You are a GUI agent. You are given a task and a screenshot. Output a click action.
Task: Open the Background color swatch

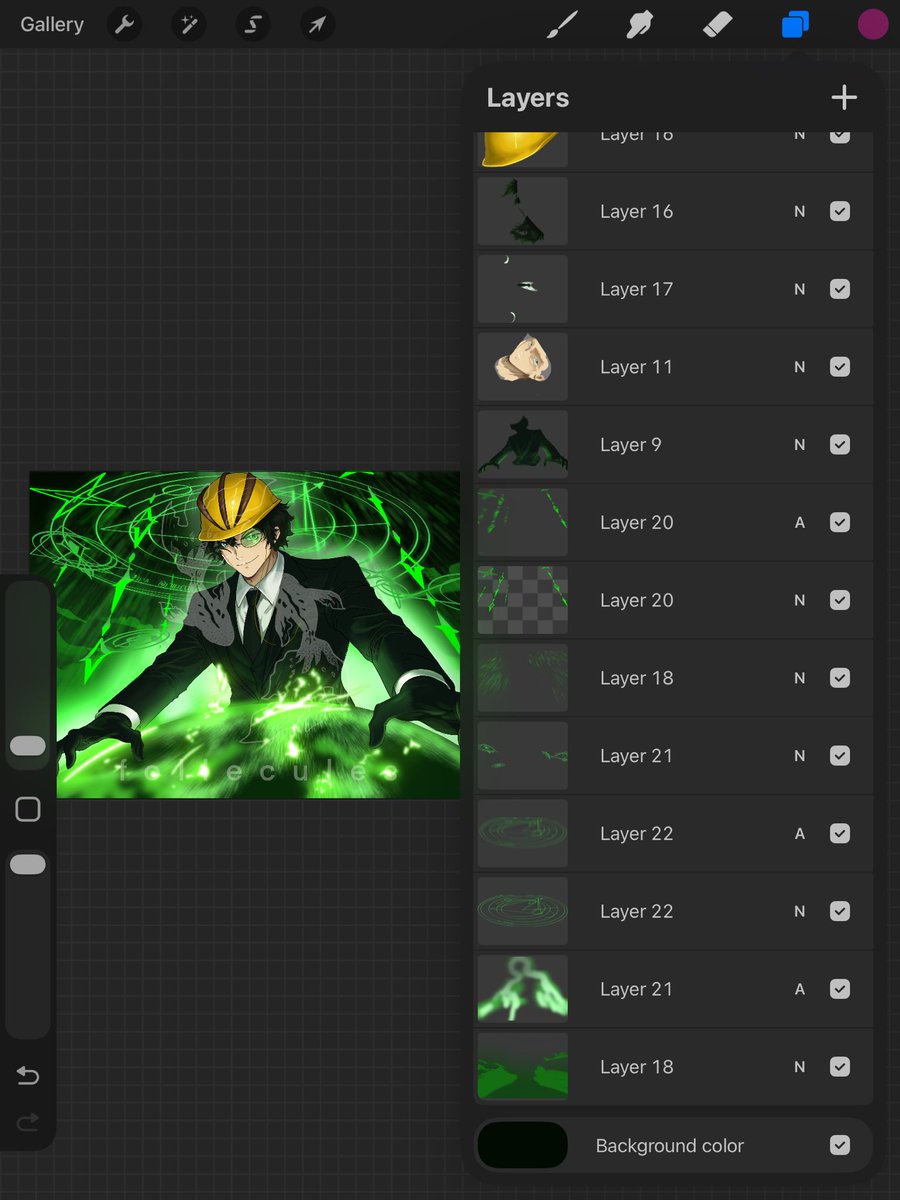(522, 1146)
